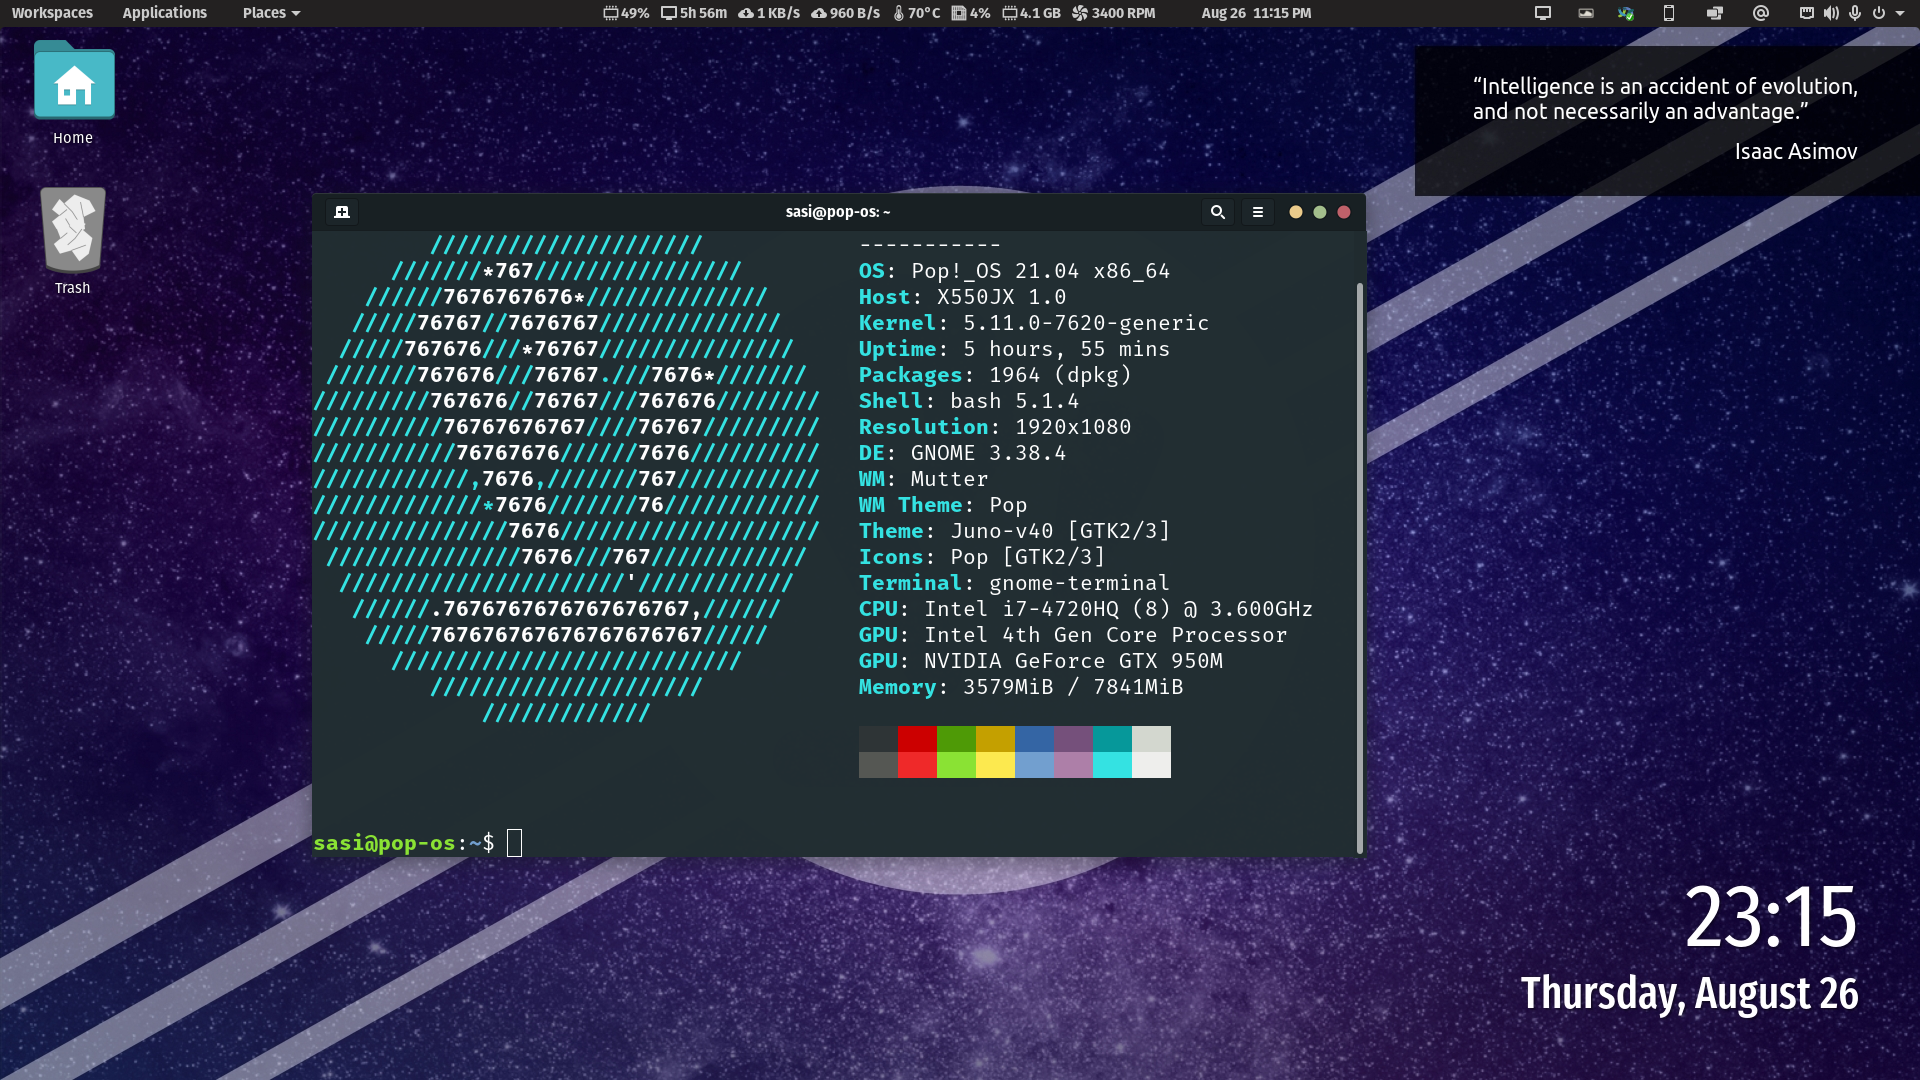1920x1080 pixels.
Task: Click the volume speaker icon
Action: click(1831, 13)
